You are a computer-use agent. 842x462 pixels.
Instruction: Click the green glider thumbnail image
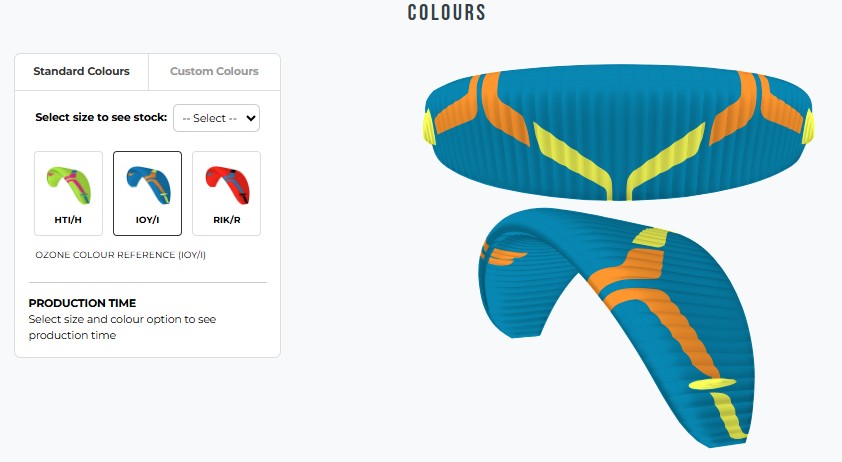coord(69,184)
